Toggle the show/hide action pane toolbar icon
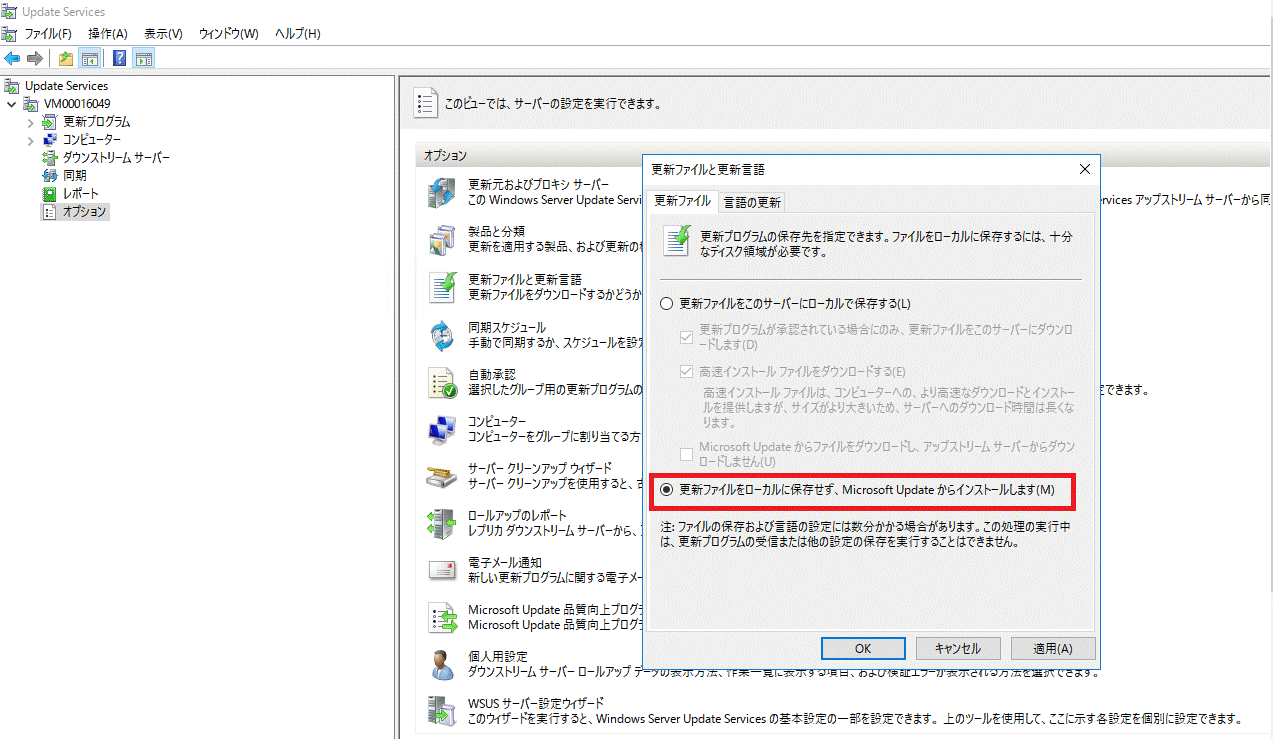Viewport: 1273px width, 739px height. pyautogui.click(x=143, y=58)
